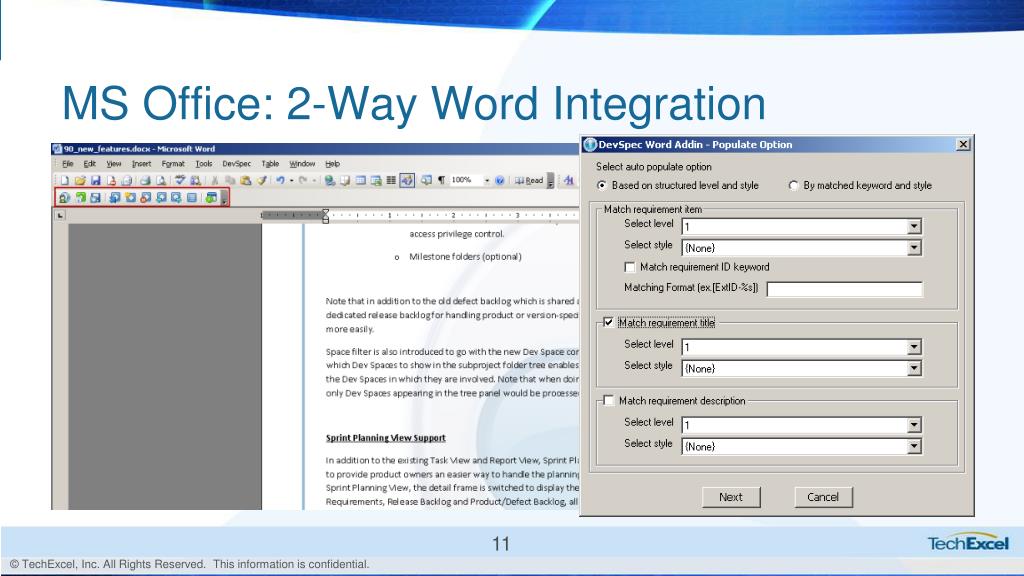Click the Paste clipboard icon
Image resolution: width=1024 pixels, height=576 pixels.
pyautogui.click(x=246, y=180)
